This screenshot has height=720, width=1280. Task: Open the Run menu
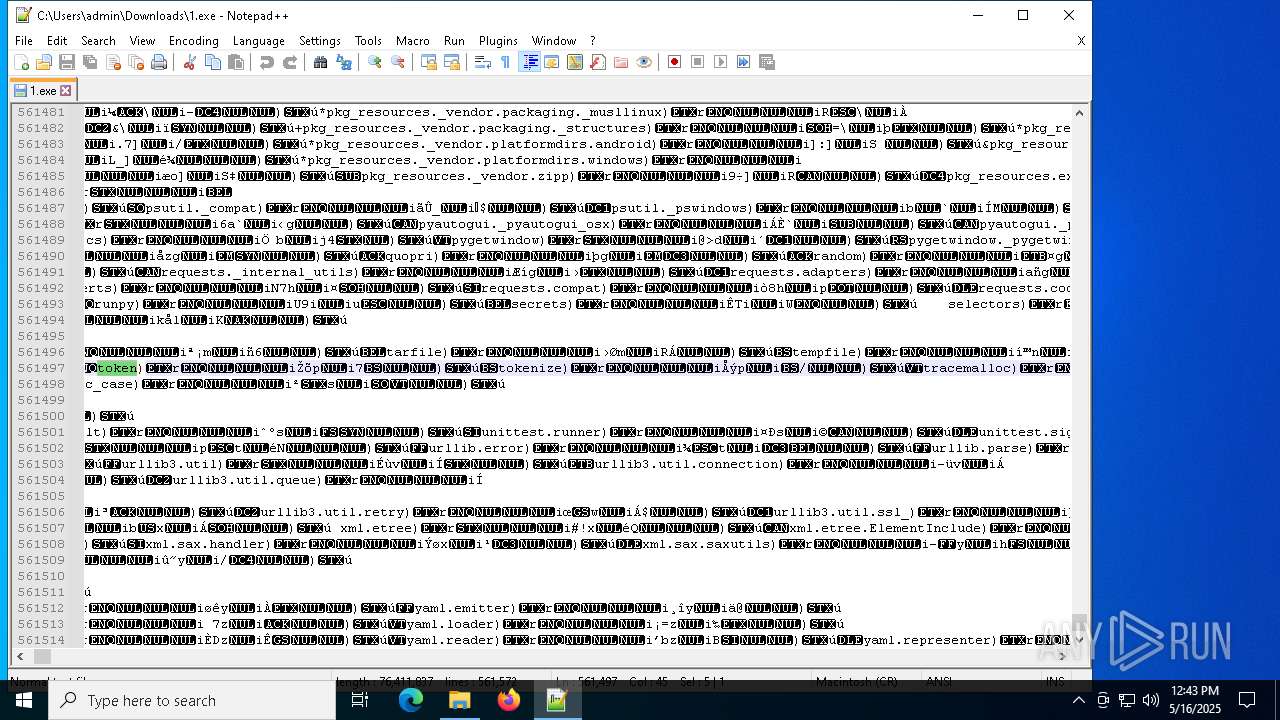coord(454,41)
